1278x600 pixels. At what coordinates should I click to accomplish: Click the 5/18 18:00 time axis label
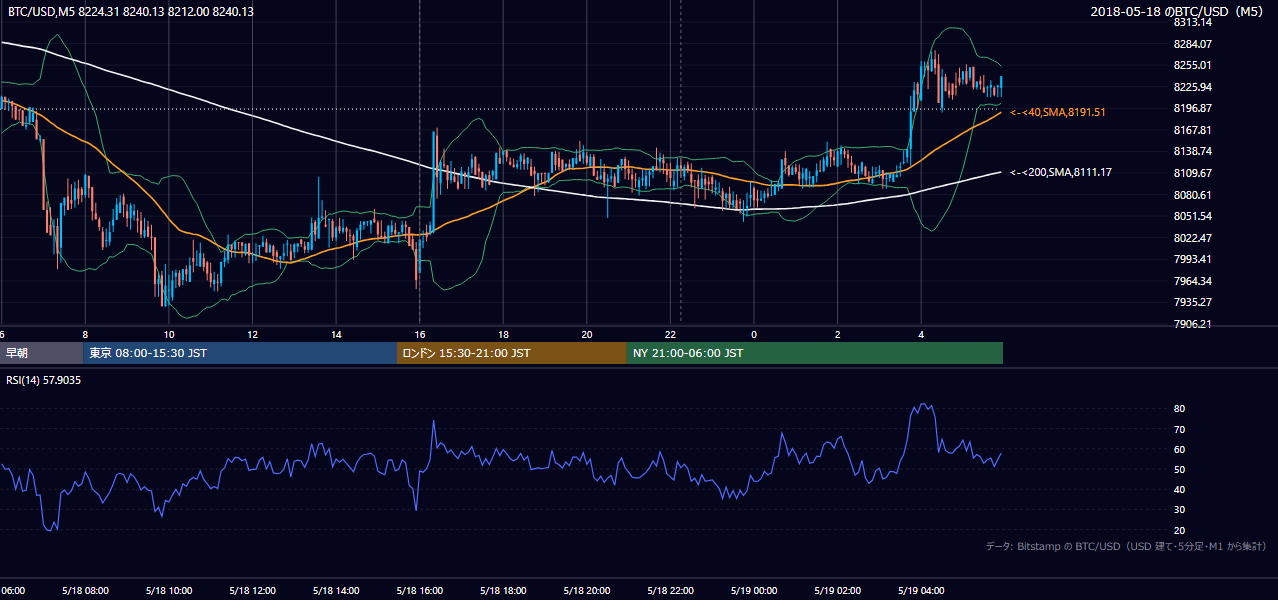502,591
